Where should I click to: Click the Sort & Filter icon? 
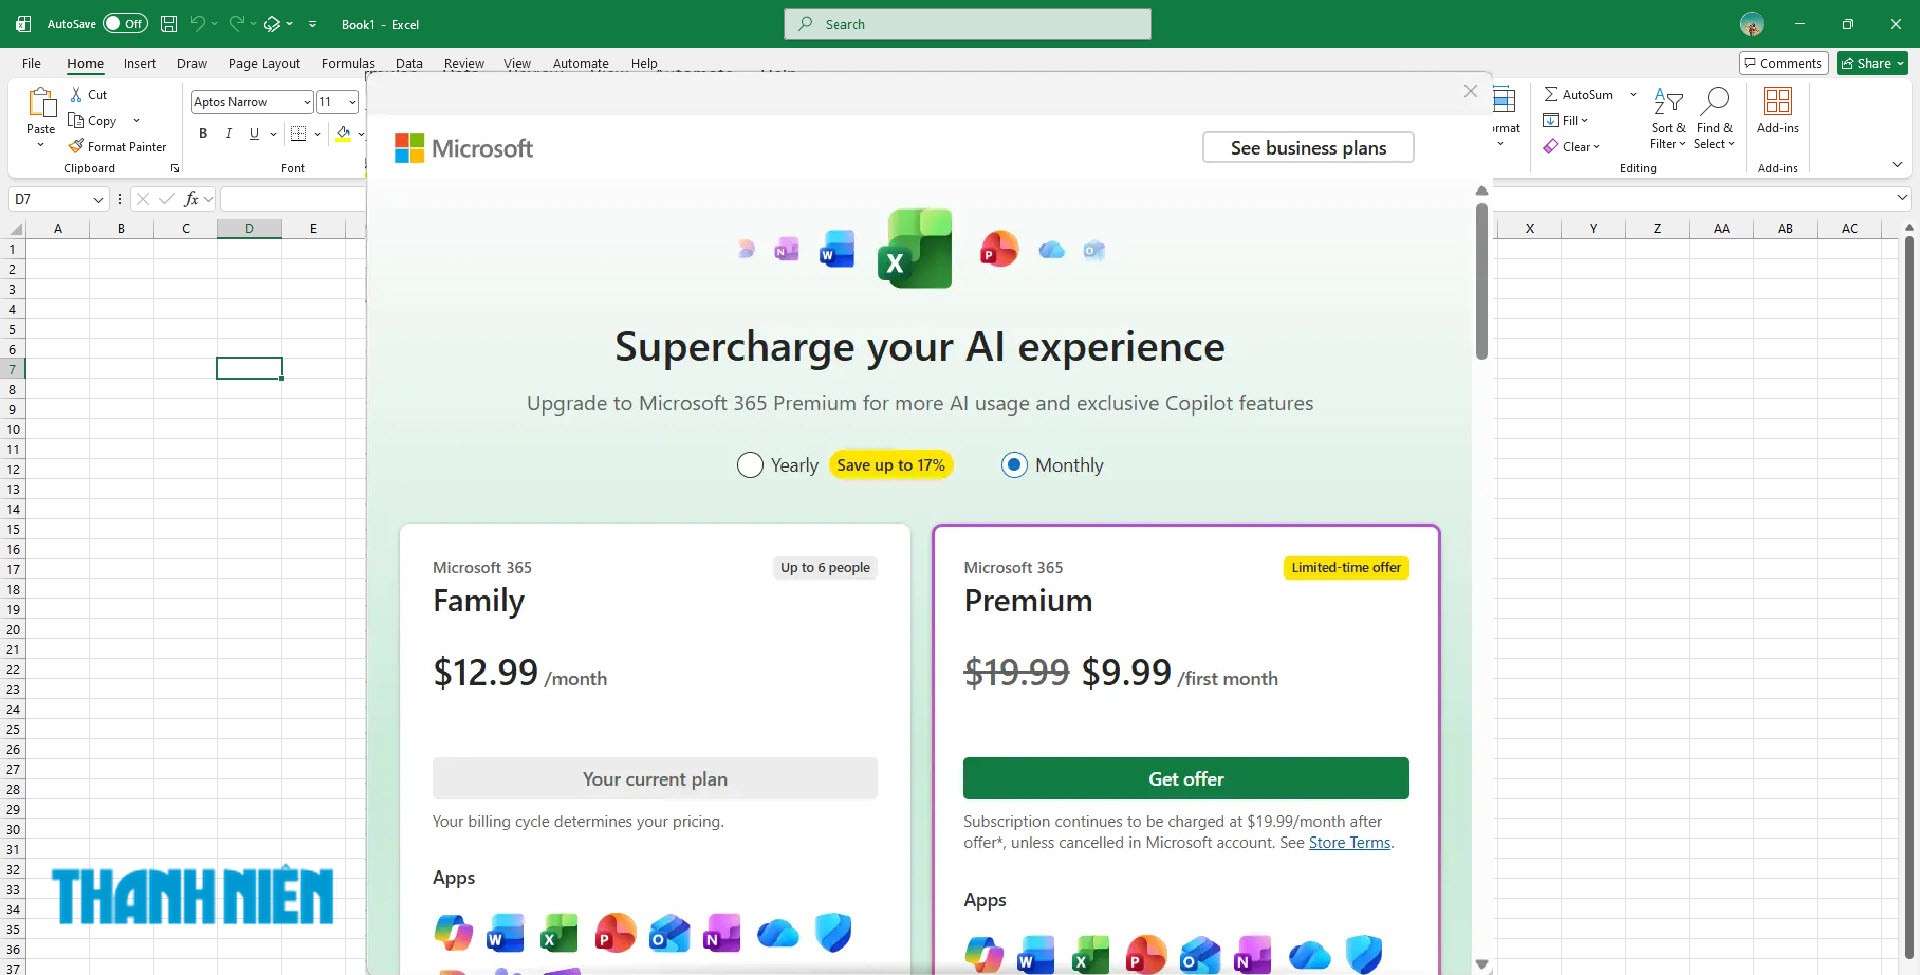(1668, 101)
